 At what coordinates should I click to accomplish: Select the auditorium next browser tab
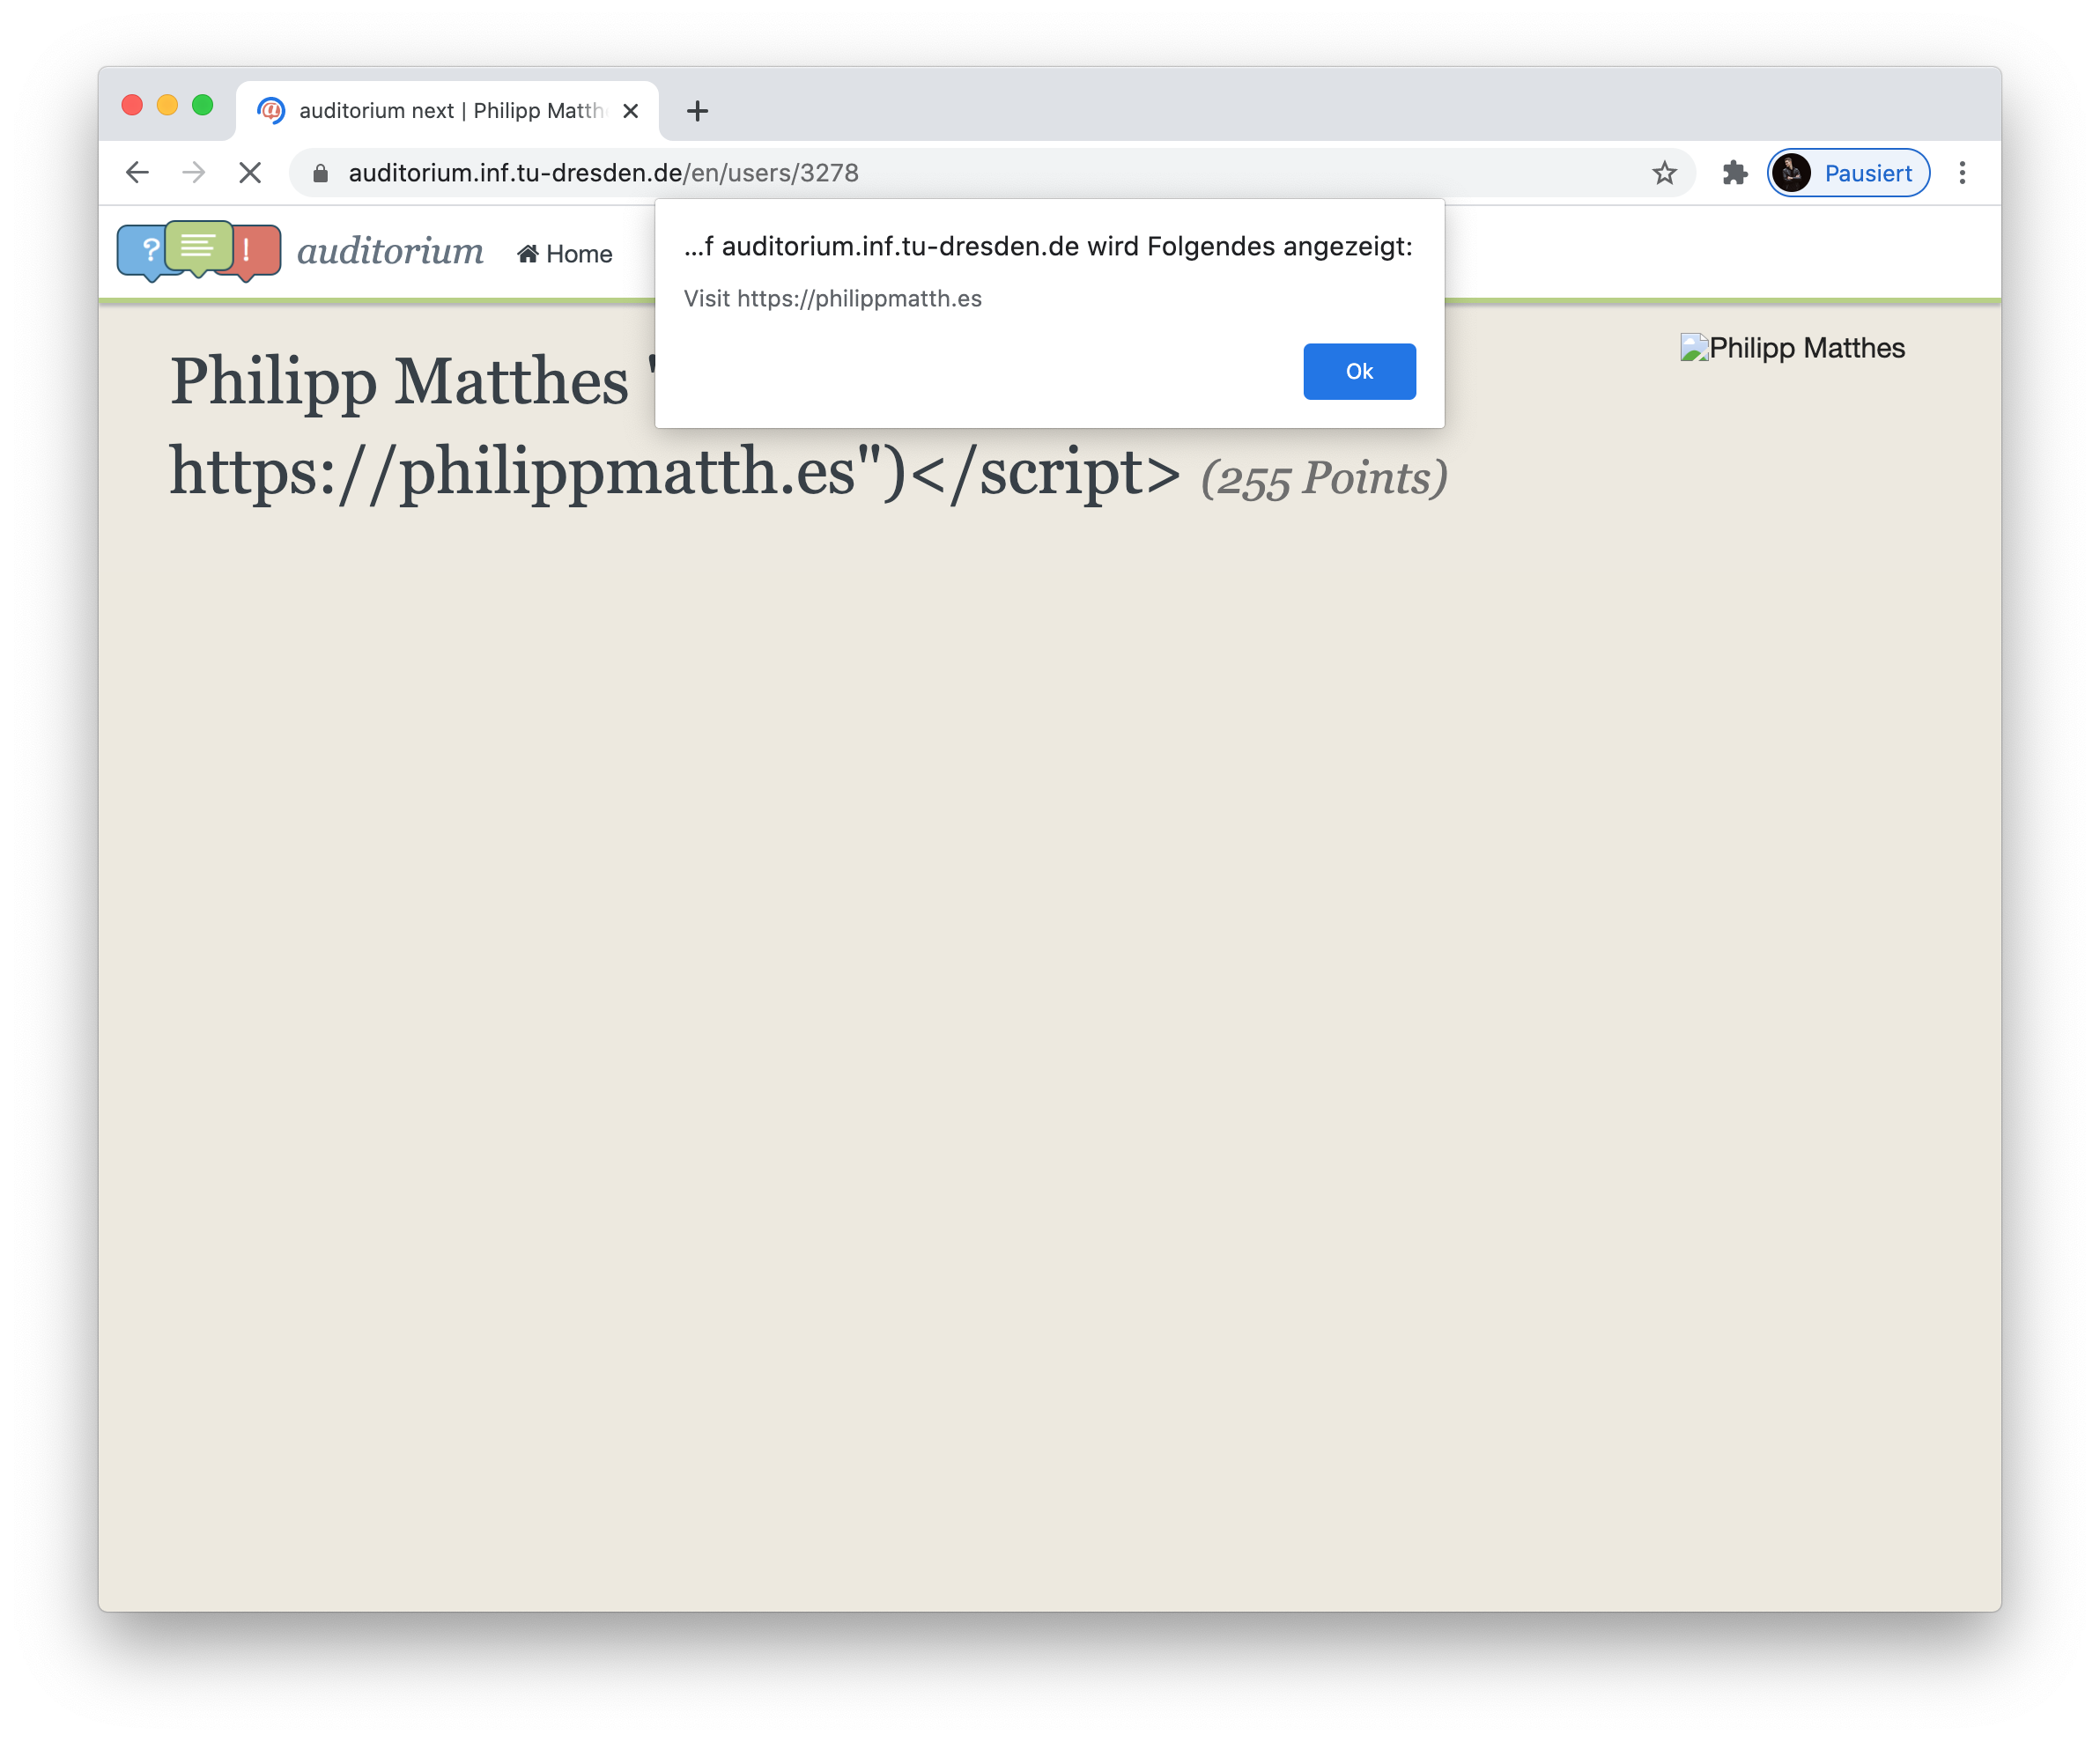447,110
